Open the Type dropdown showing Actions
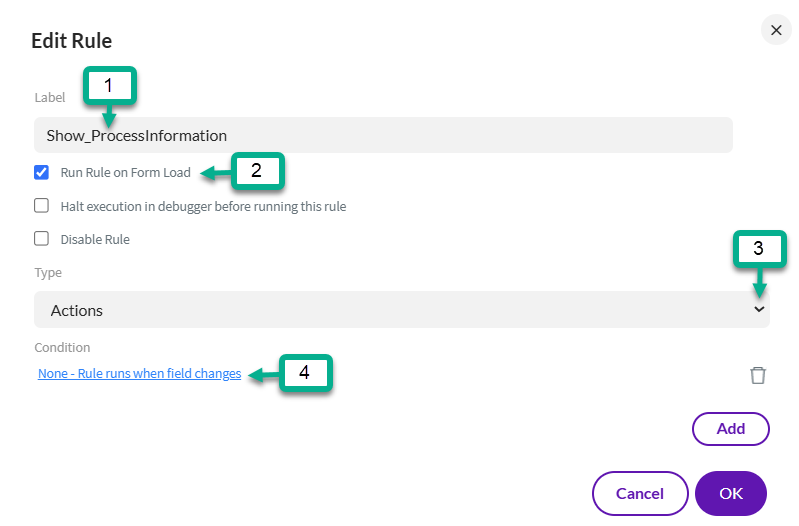The height and width of the screenshot is (526, 799). (x=400, y=310)
